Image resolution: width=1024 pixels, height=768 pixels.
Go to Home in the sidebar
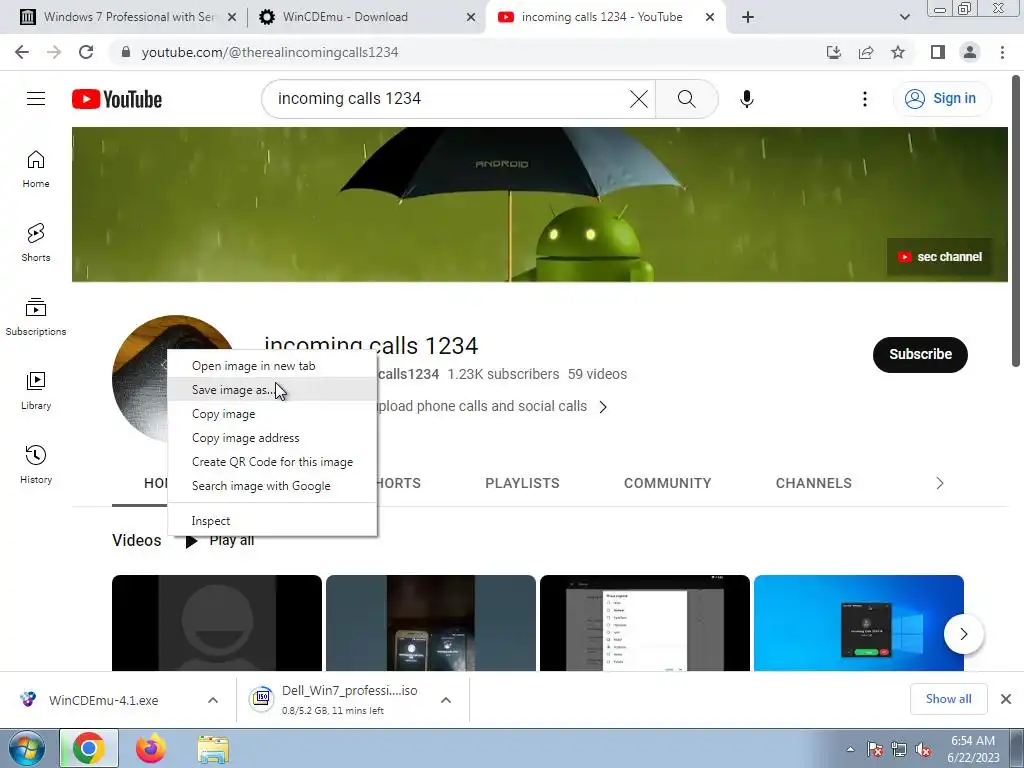pyautogui.click(x=36, y=169)
